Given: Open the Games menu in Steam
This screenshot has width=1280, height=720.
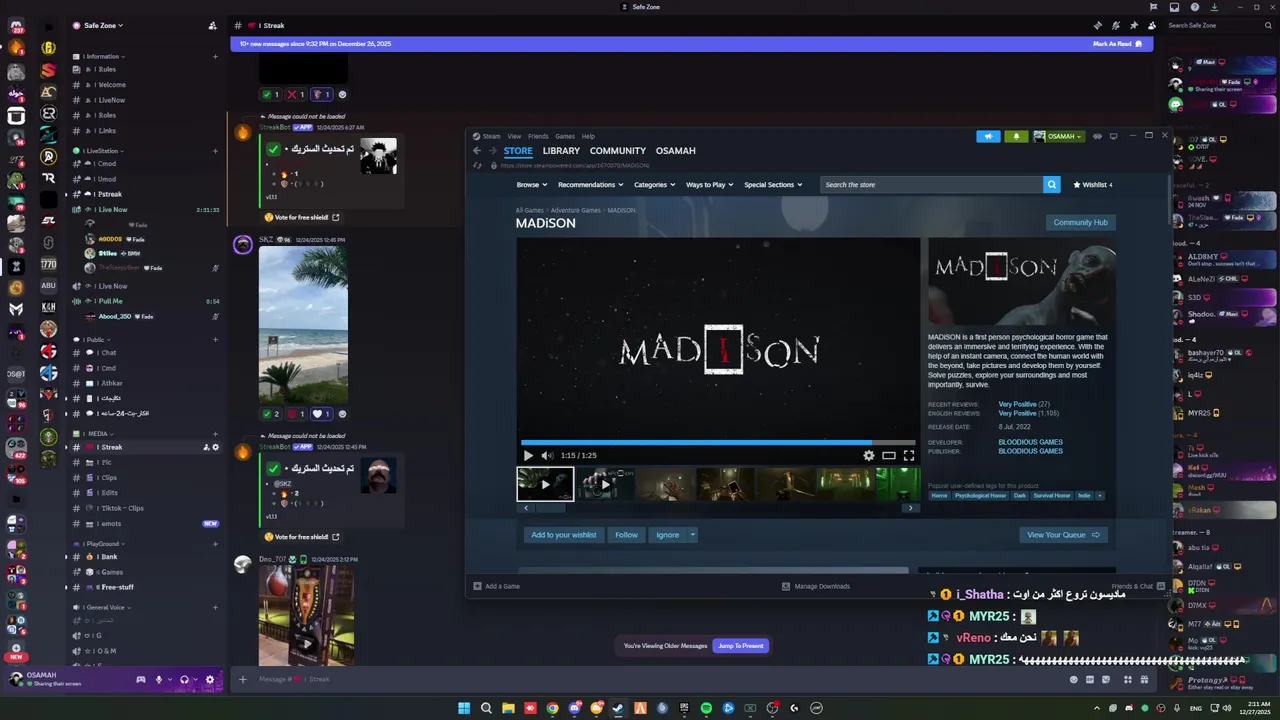Looking at the screenshot, I should click(565, 136).
